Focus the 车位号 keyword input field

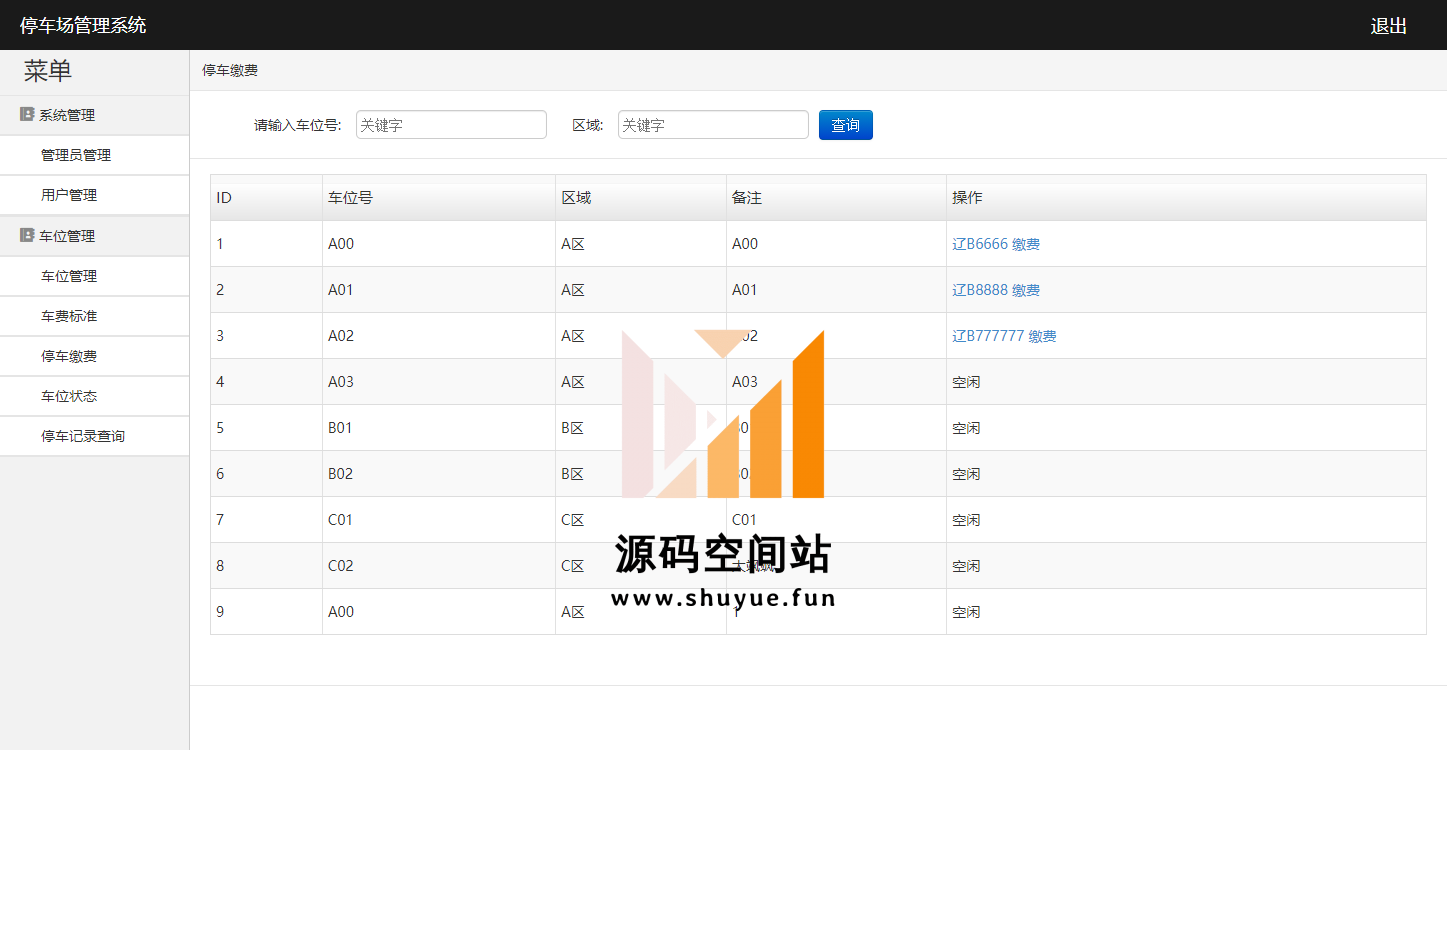[x=451, y=125]
